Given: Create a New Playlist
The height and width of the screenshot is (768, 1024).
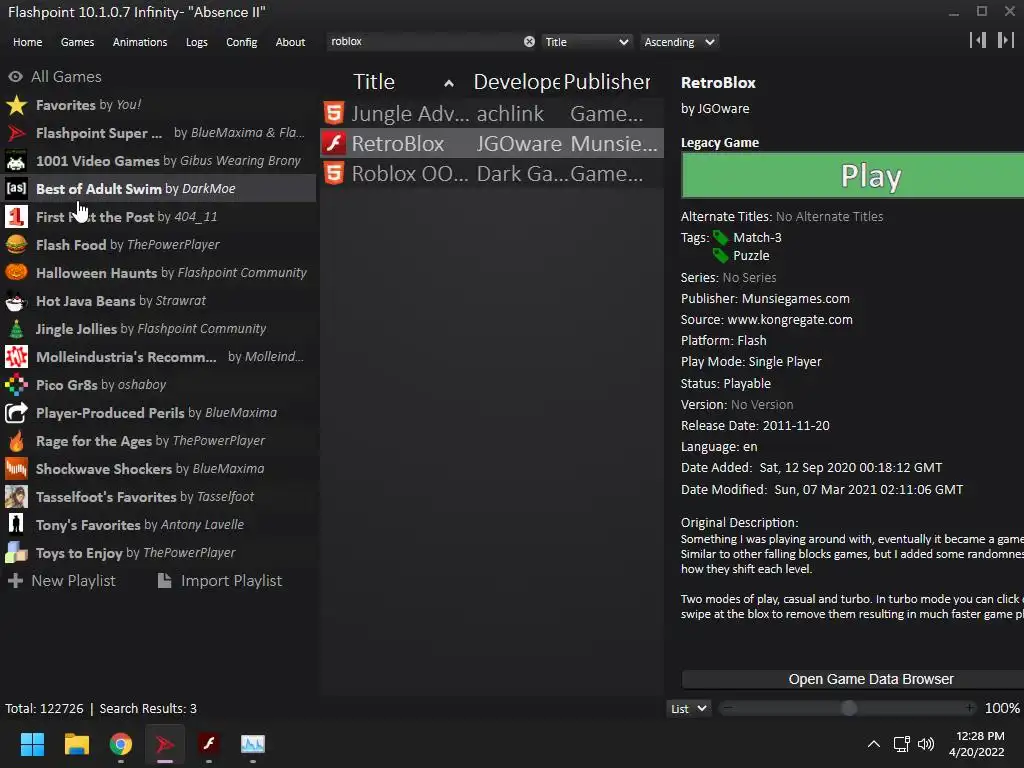Looking at the screenshot, I should click(x=61, y=581).
